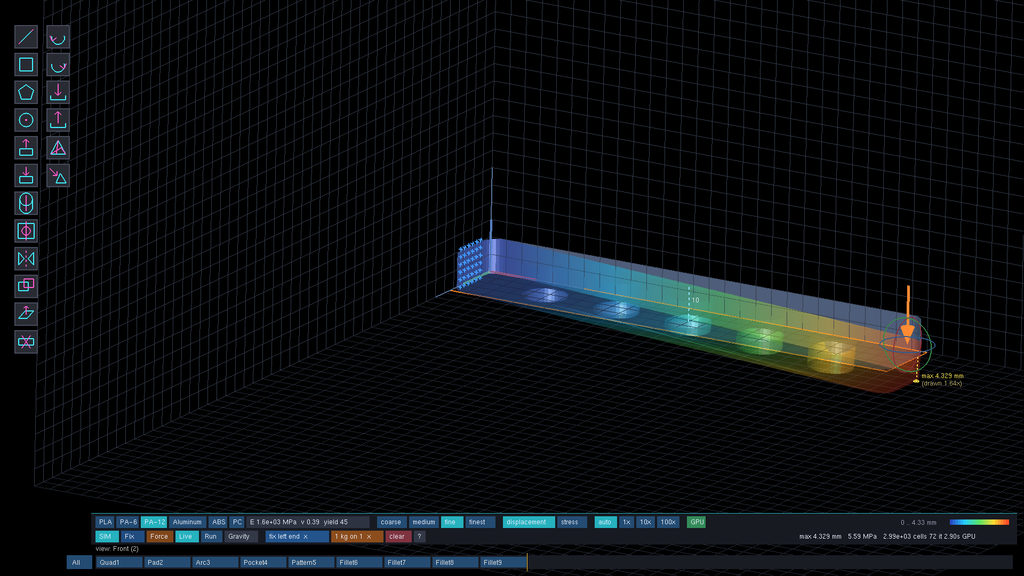
Task: Select the Hole tool icon
Action: [26, 231]
